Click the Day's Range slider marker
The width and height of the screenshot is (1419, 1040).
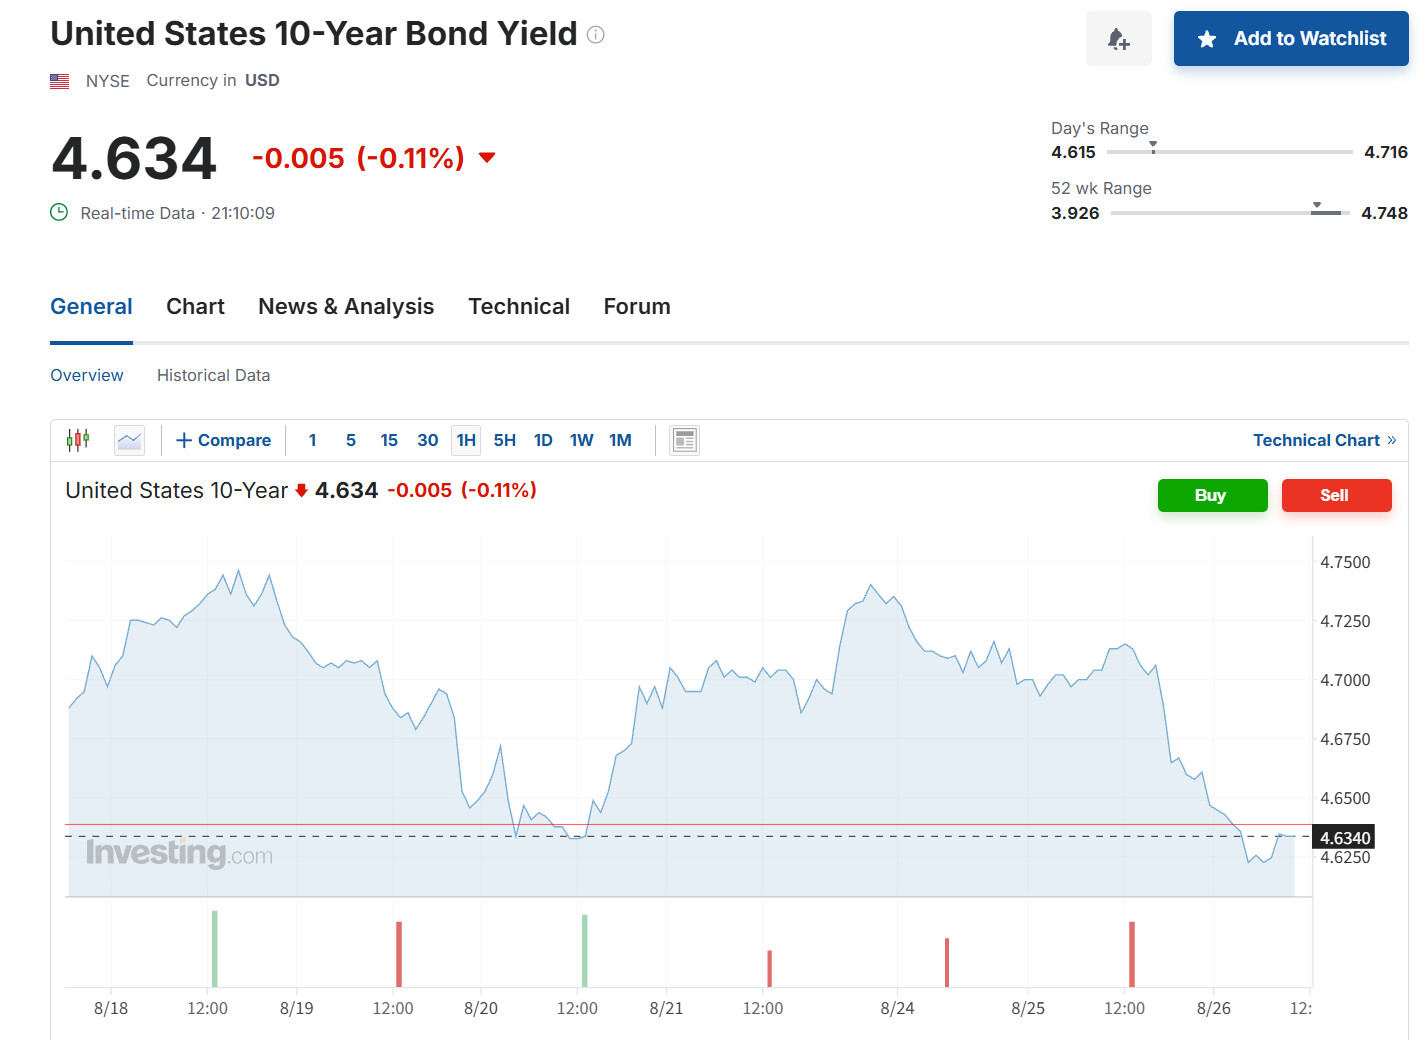(x=1153, y=147)
